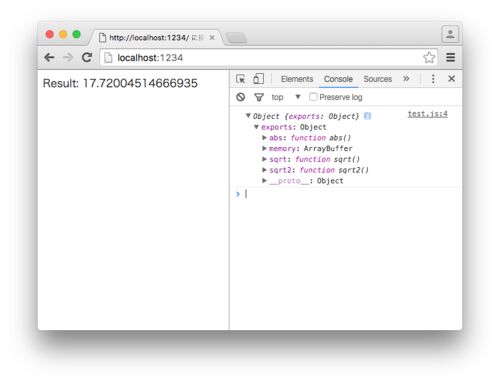Viewport: 500px width, 384px height.
Task: Activate the inspect element picker tool
Action: click(241, 79)
